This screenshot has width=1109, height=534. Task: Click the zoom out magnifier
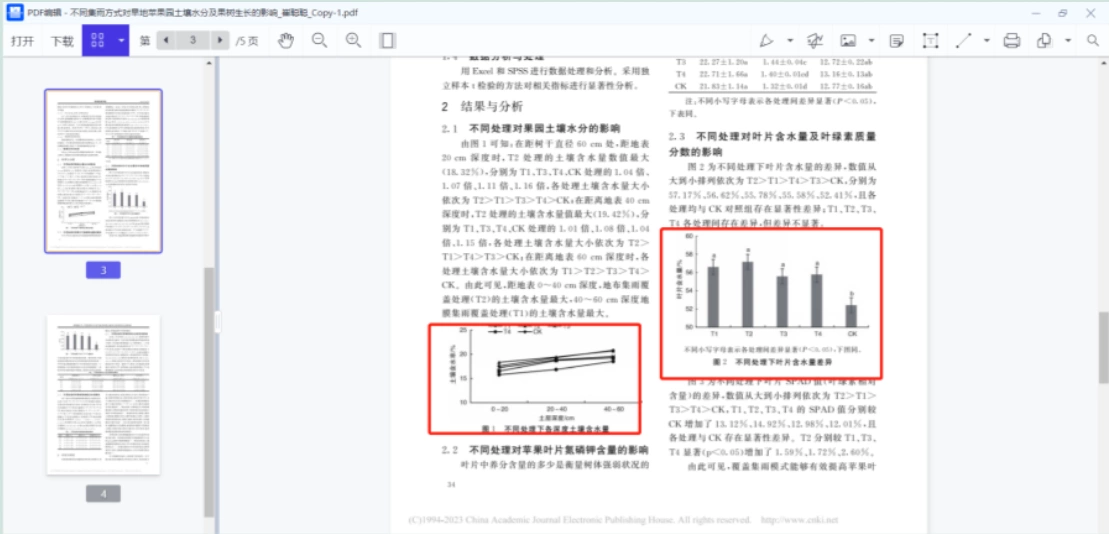point(320,41)
